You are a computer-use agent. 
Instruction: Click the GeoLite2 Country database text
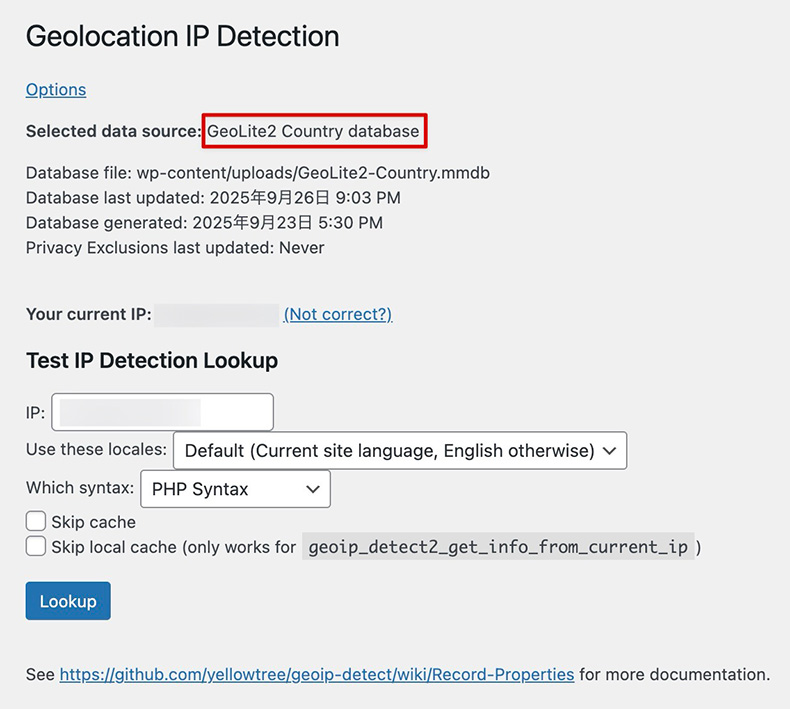[313, 131]
